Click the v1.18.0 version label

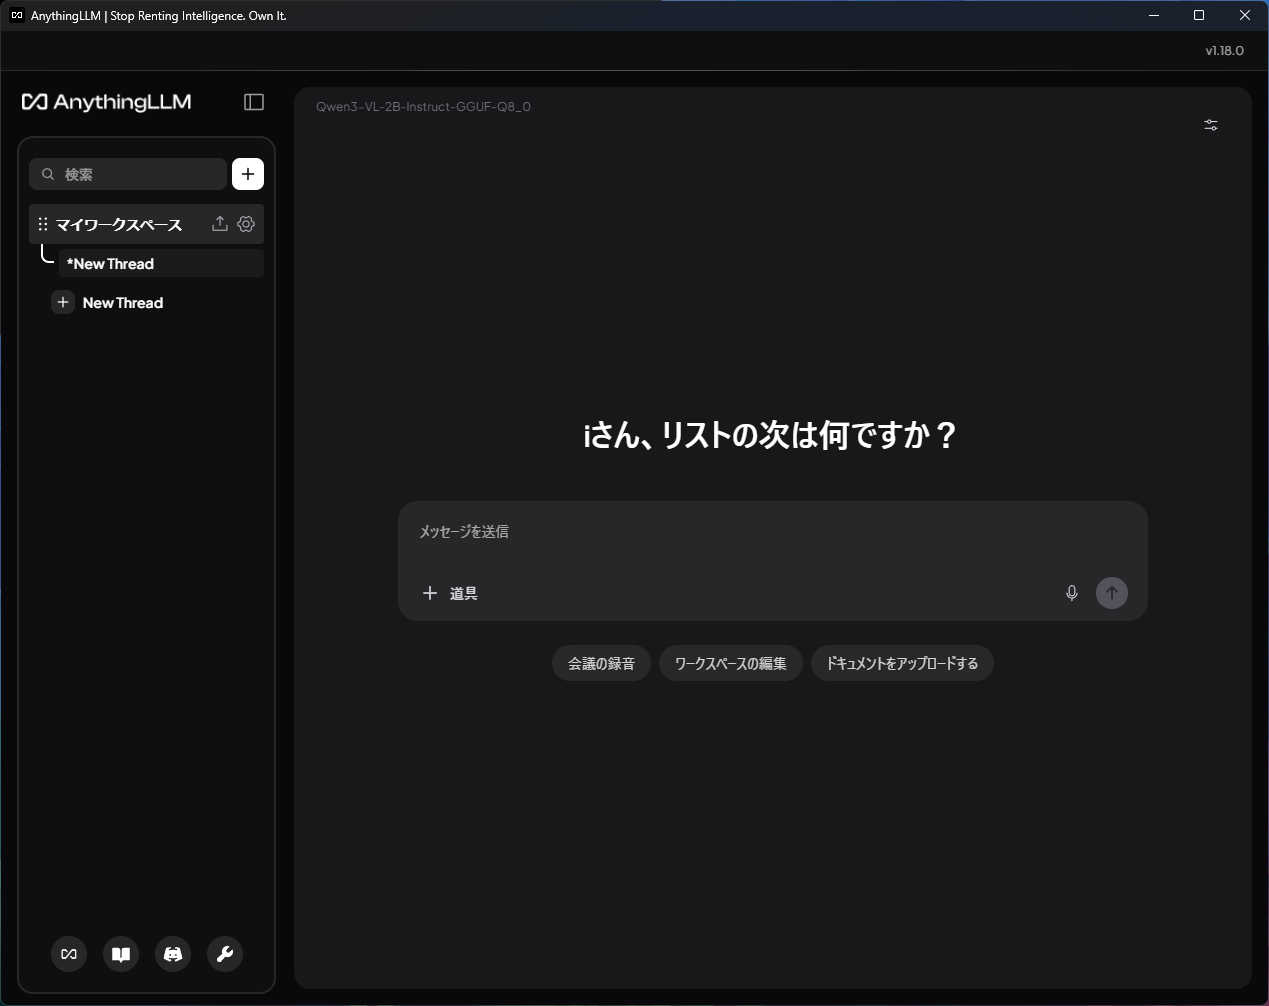[1224, 50]
